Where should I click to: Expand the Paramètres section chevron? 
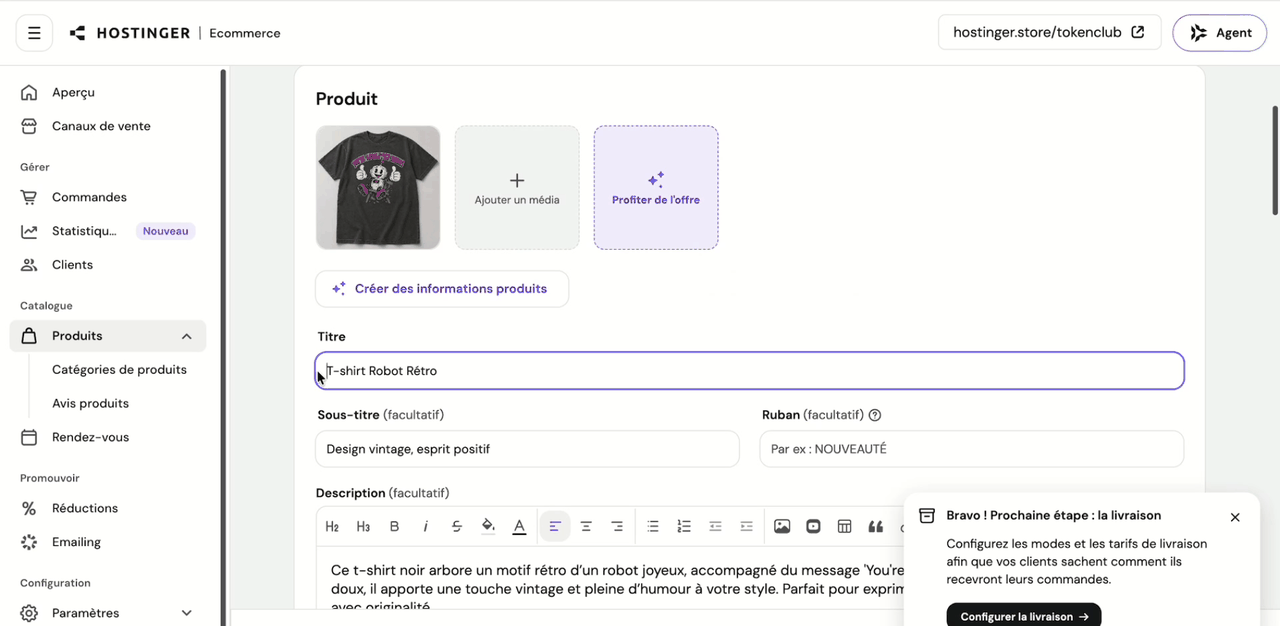click(x=187, y=613)
